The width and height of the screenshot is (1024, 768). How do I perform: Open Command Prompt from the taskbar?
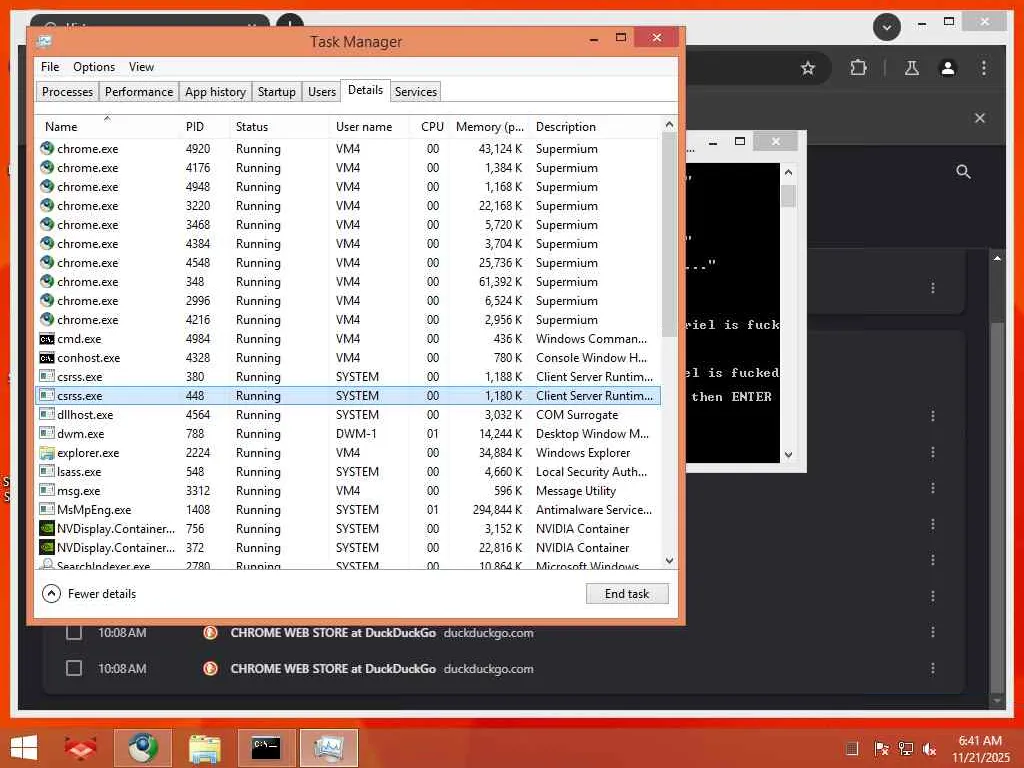(266, 748)
